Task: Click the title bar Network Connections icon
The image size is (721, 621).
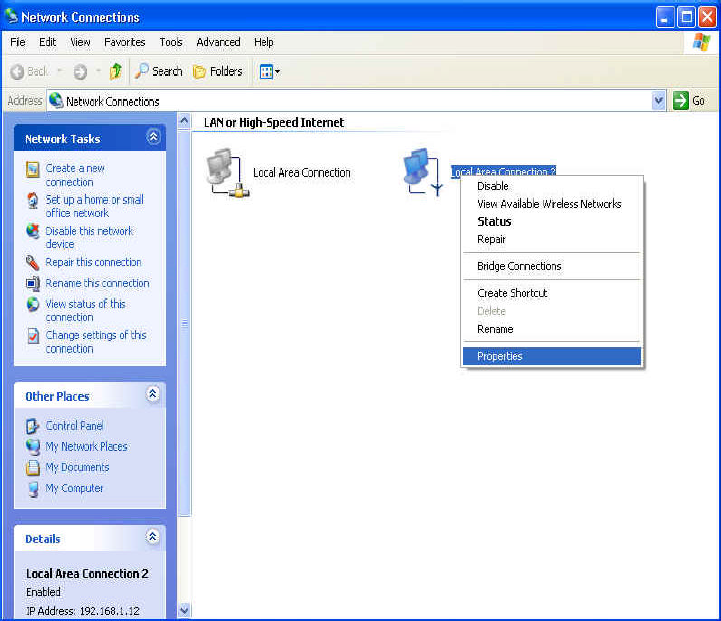Action: [x=11, y=16]
